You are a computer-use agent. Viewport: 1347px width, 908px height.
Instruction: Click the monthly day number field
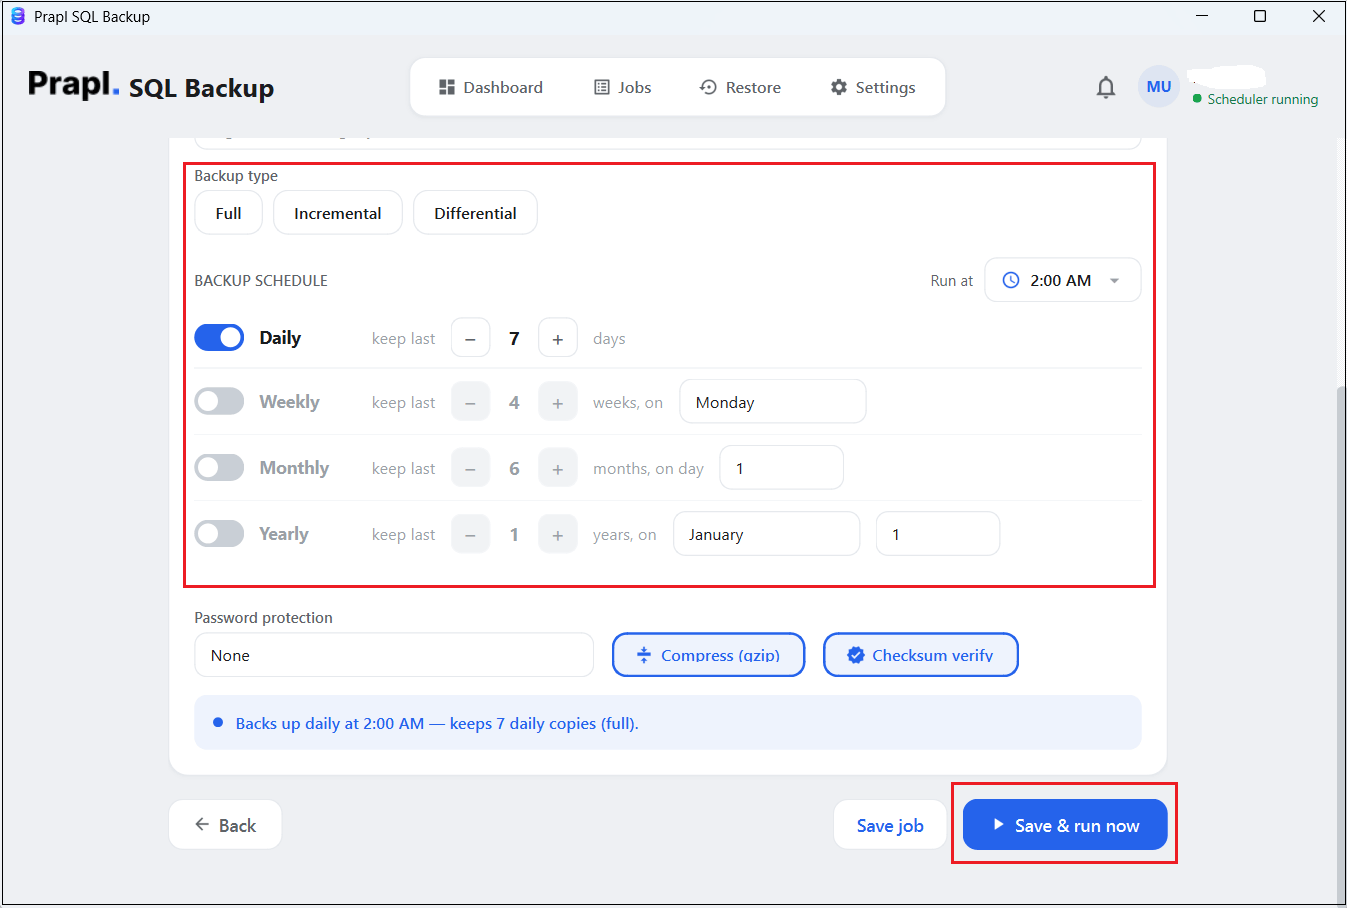coord(782,468)
